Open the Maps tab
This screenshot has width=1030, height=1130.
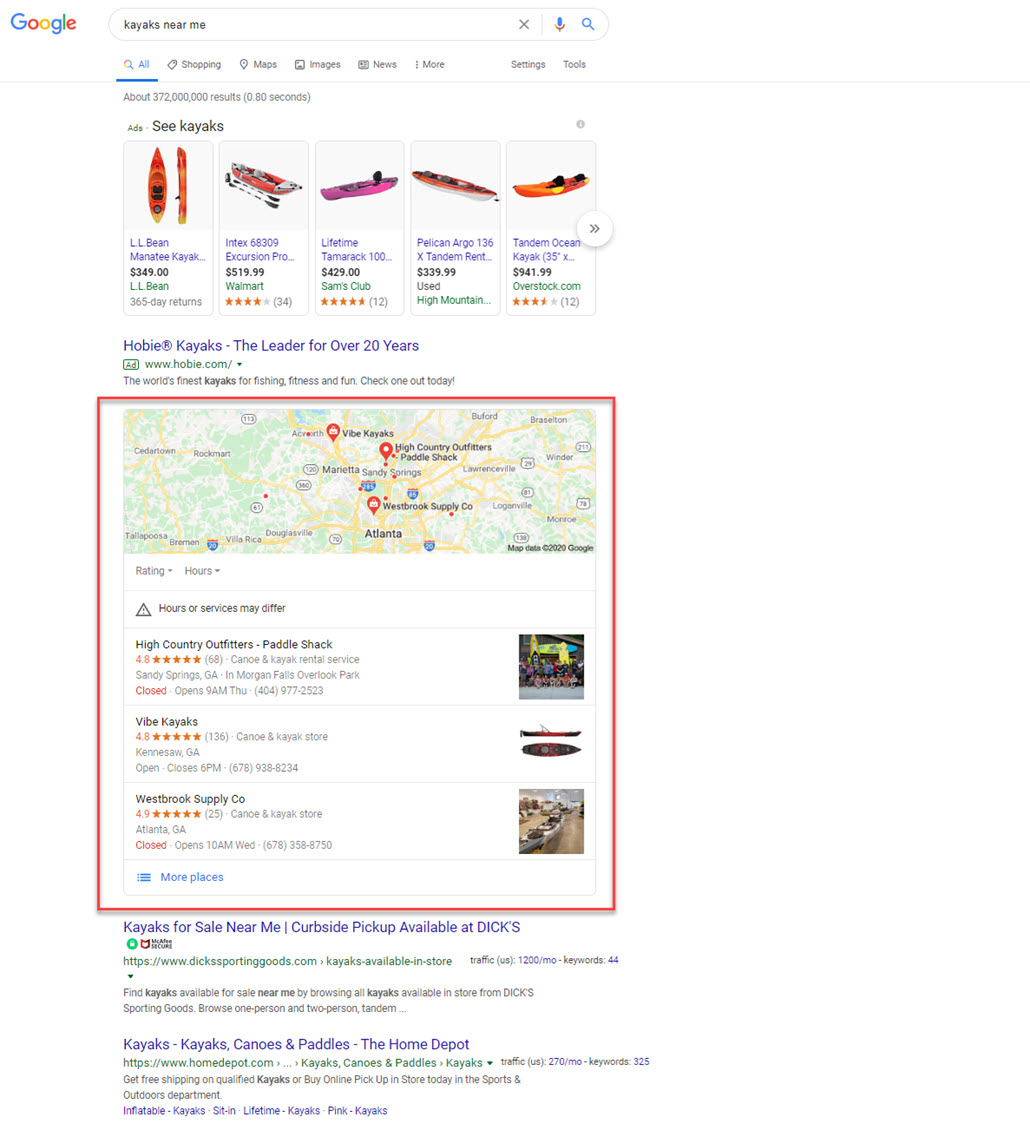tap(258, 64)
